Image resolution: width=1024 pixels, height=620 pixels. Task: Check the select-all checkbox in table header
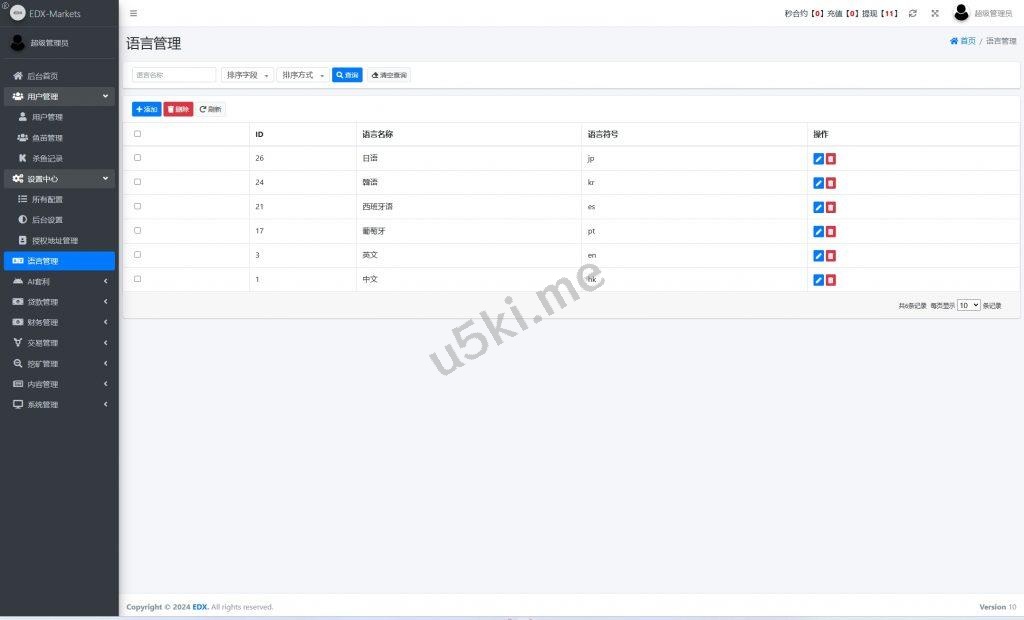click(138, 134)
